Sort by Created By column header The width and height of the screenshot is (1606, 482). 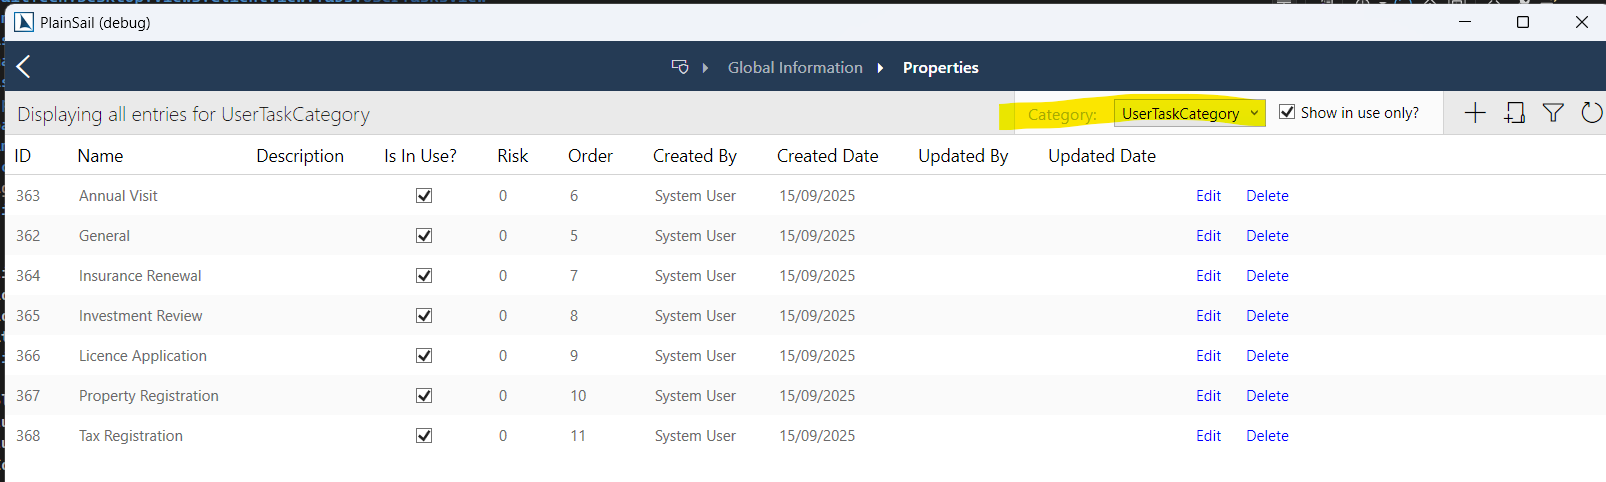click(x=695, y=156)
